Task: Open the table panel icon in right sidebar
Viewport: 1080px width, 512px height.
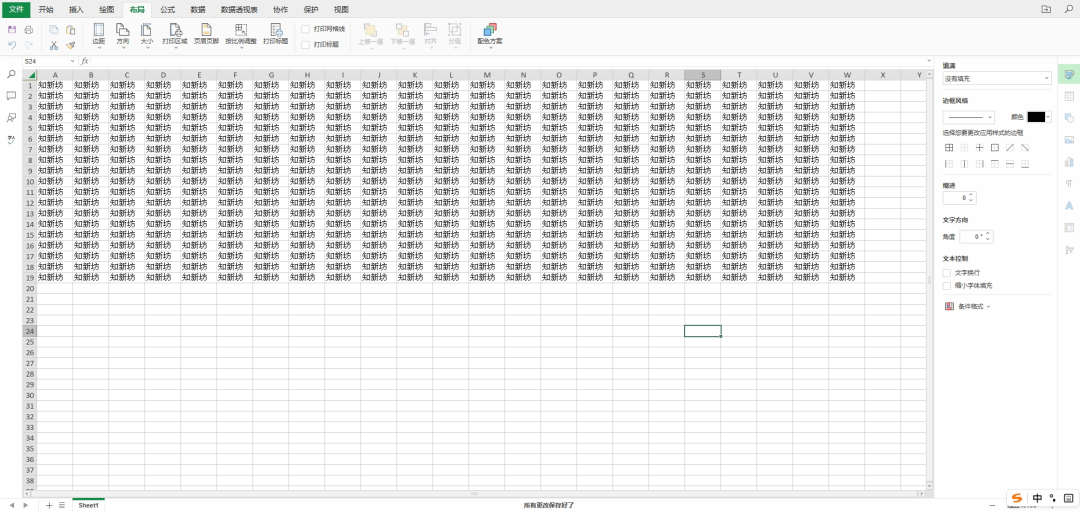Action: tap(1069, 96)
